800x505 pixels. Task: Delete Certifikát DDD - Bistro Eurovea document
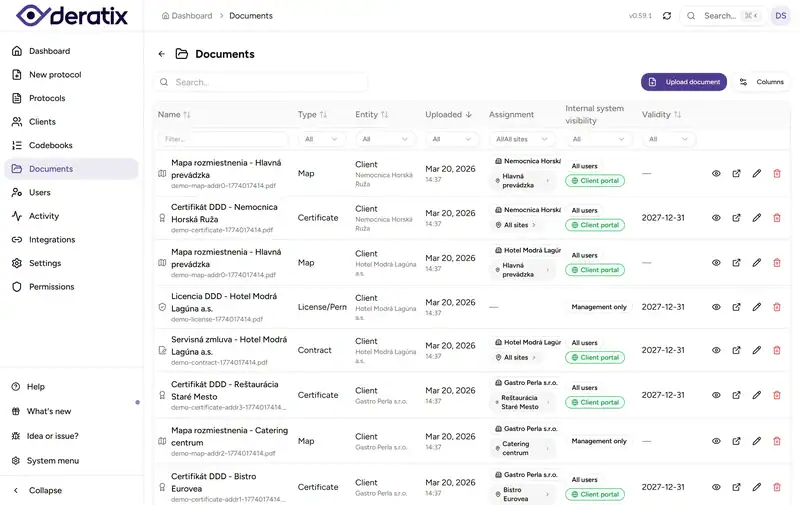pos(777,487)
